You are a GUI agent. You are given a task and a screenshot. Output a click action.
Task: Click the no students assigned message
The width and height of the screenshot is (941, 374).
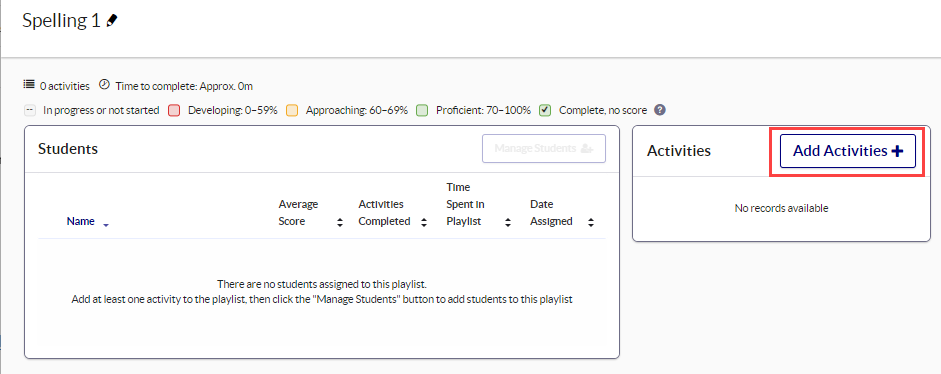point(322,283)
